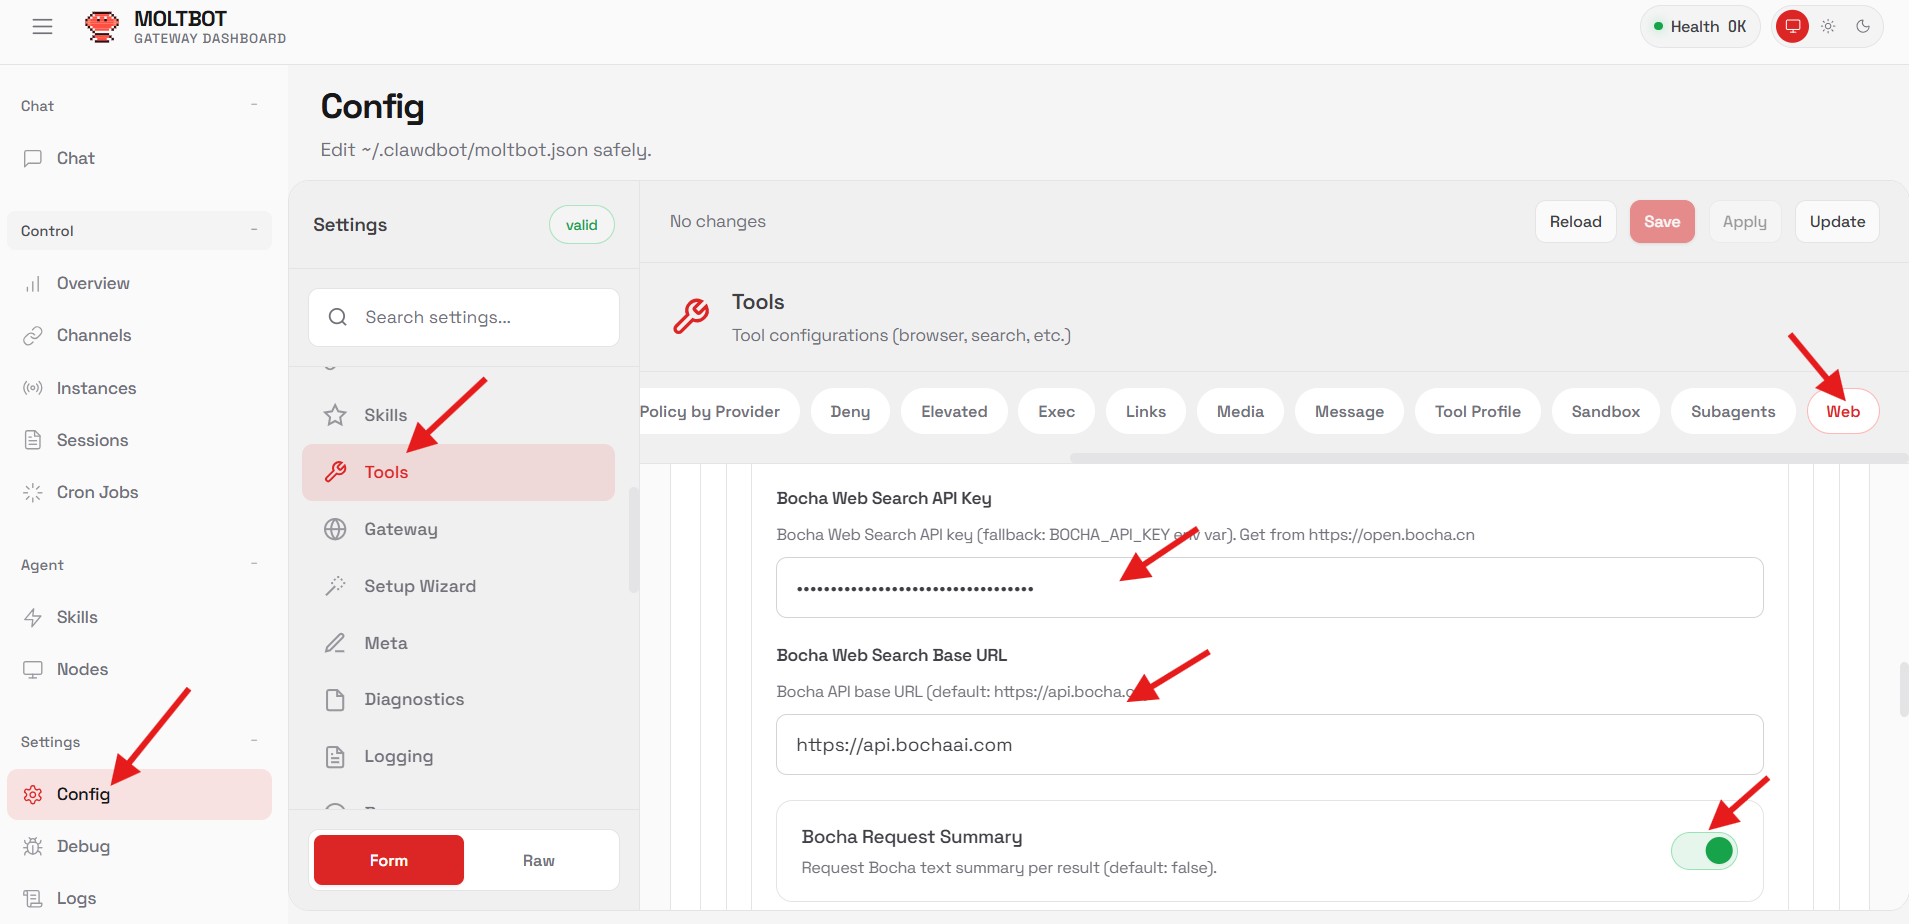The width and height of the screenshot is (1909, 924).
Task: Select the system theme monitor icon
Action: 1792,27
